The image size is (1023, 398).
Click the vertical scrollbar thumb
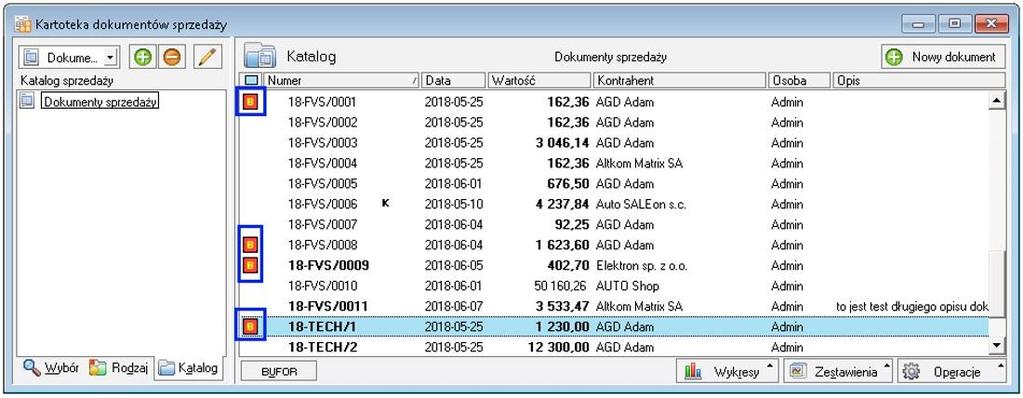tap(997, 284)
